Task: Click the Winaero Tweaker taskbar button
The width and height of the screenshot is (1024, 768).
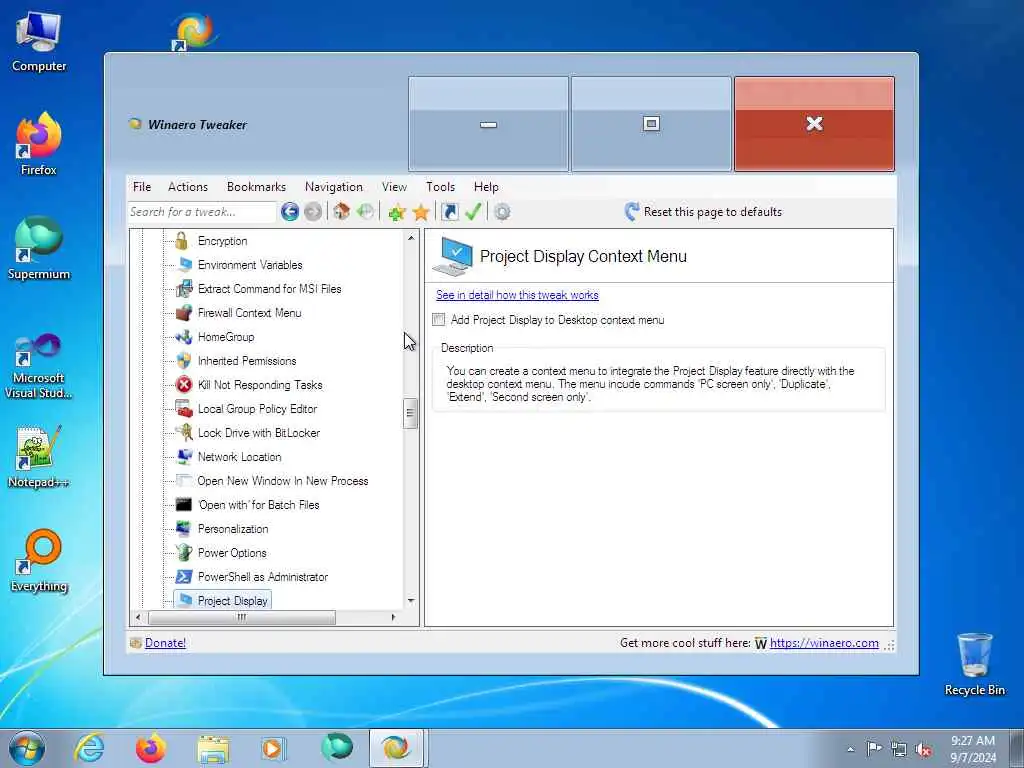Action: tap(396, 748)
